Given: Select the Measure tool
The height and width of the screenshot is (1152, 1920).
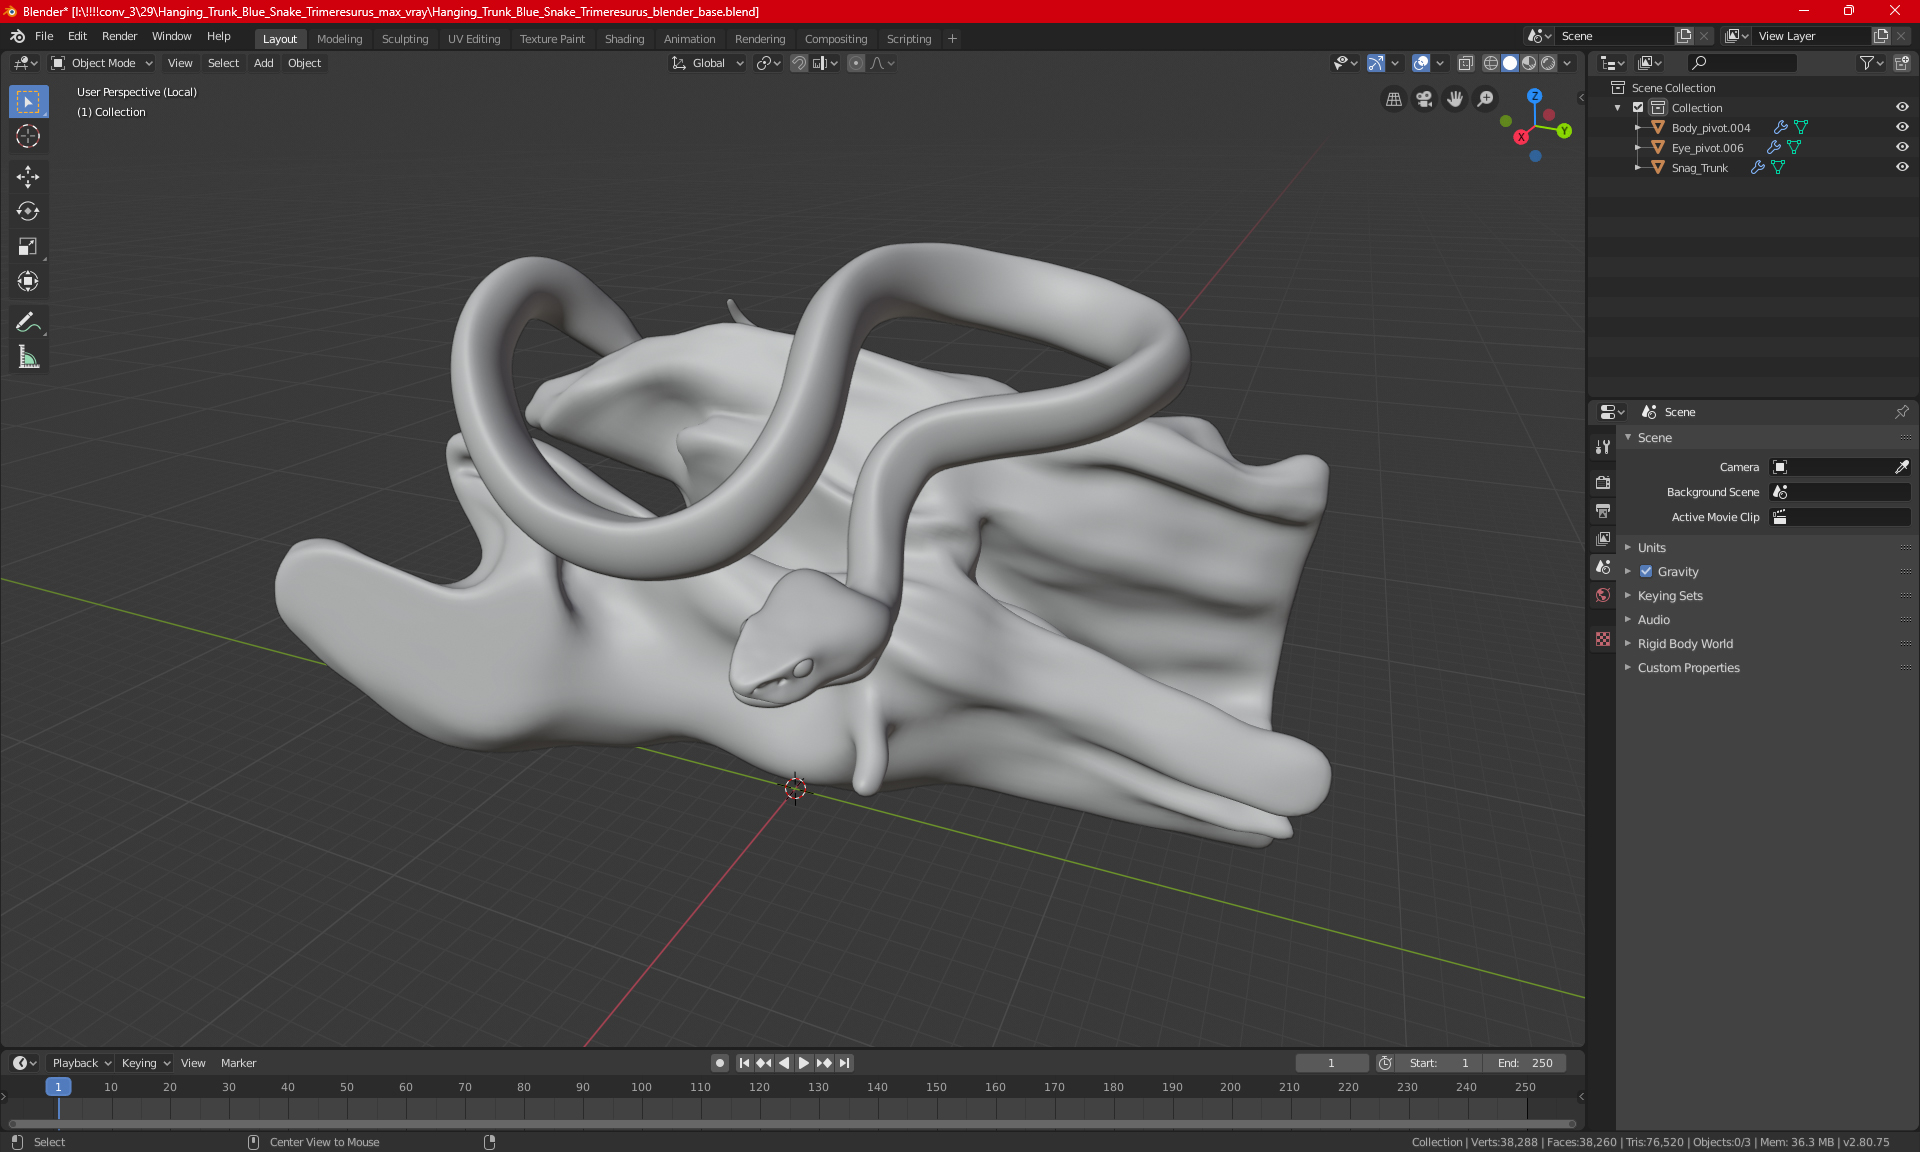Looking at the screenshot, I should [x=28, y=357].
